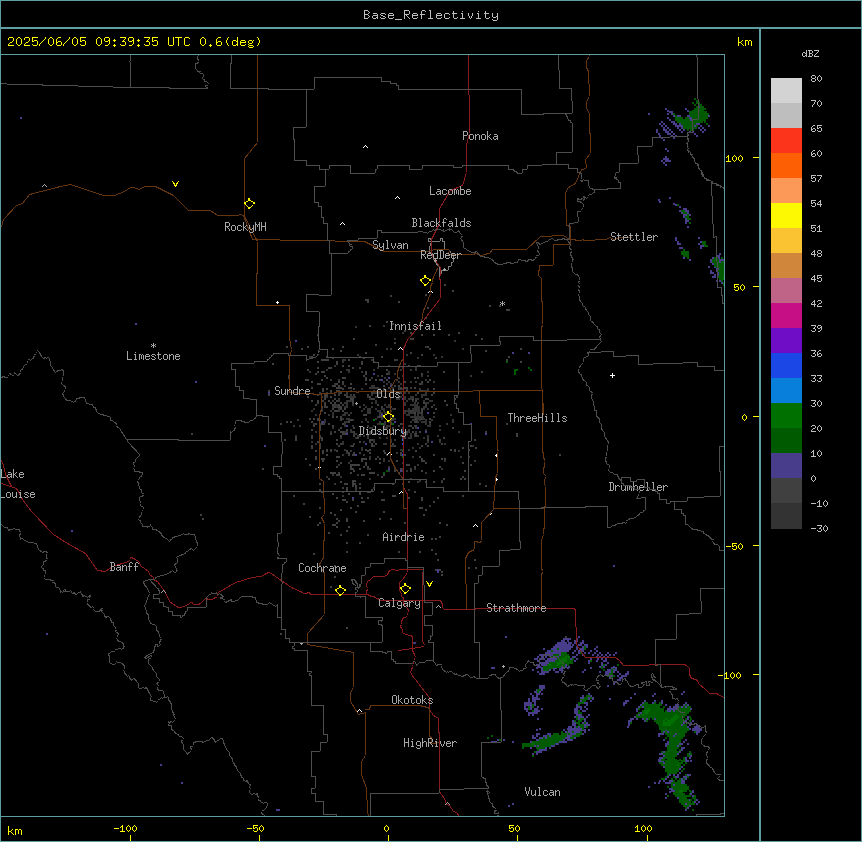The image size is (862, 842).
Task: Click the Stettler label
Action: pos(633,237)
